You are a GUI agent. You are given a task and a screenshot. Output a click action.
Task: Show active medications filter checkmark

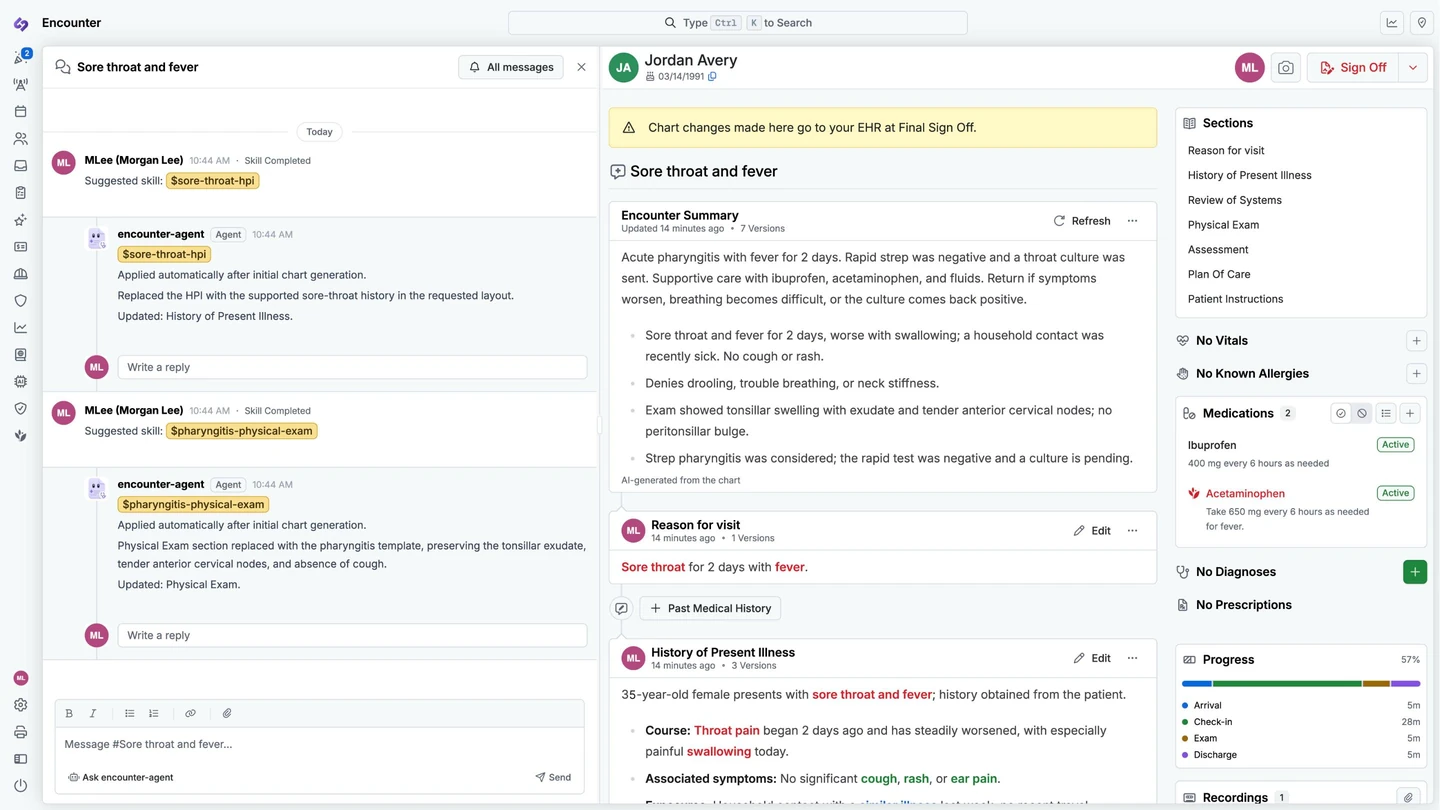(x=1341, y=413)
